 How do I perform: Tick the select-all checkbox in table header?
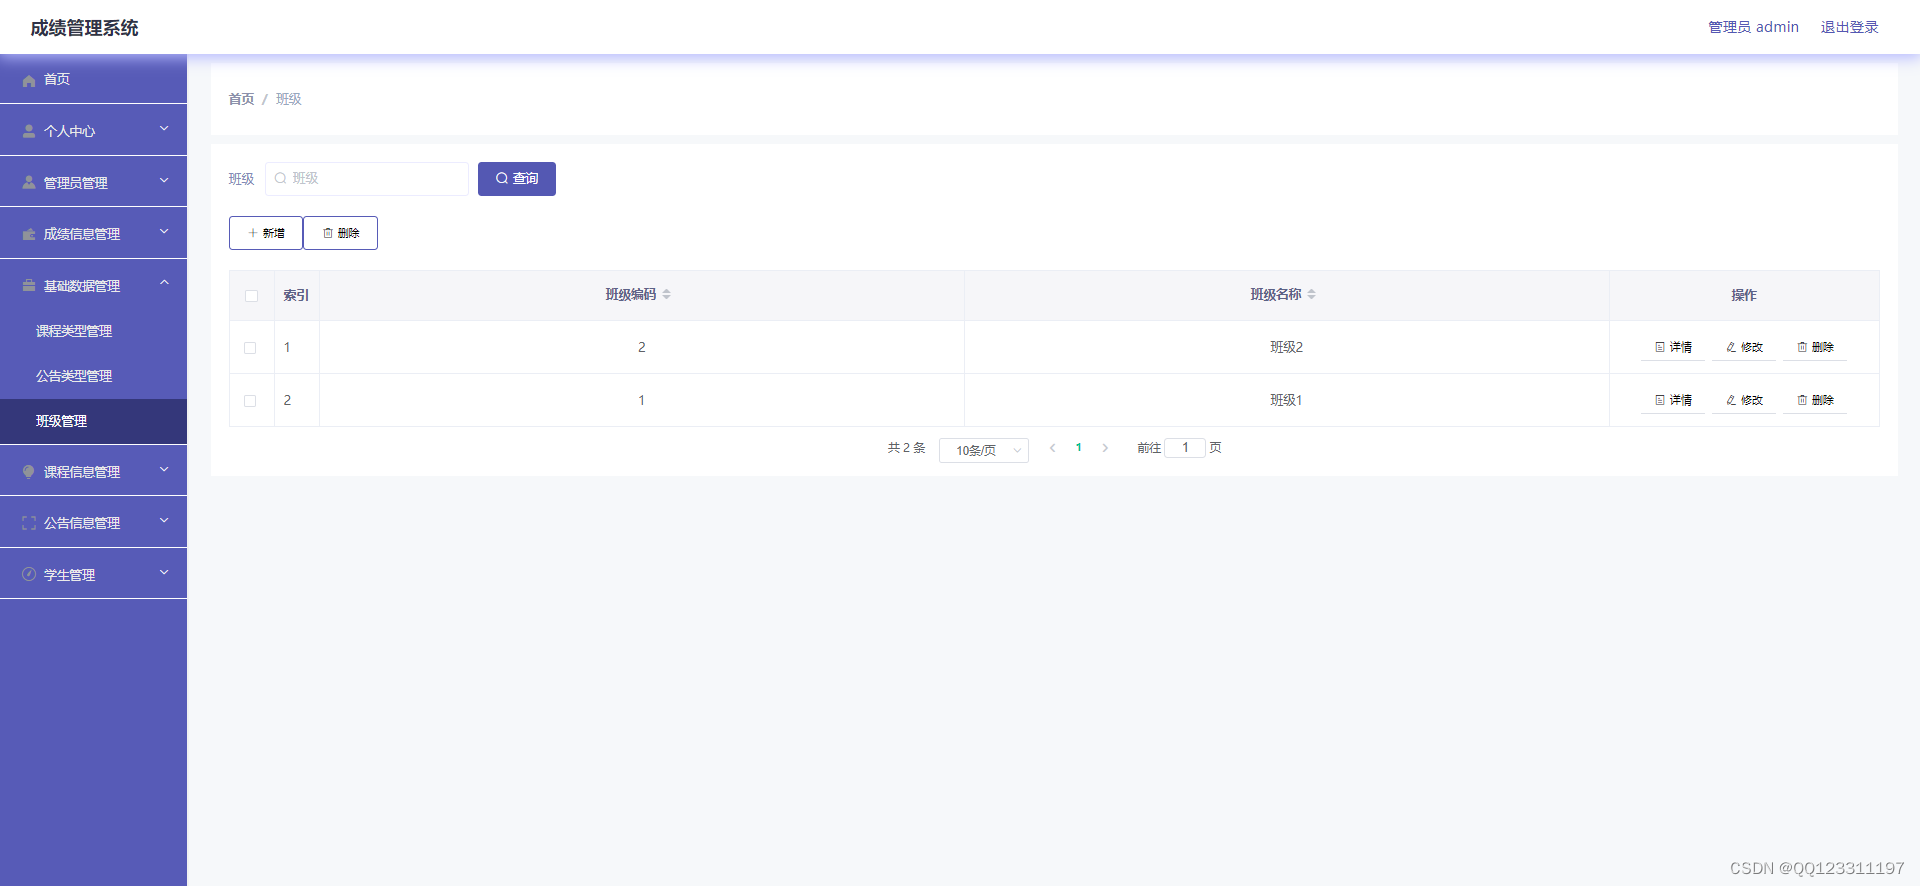pos(251,296)
